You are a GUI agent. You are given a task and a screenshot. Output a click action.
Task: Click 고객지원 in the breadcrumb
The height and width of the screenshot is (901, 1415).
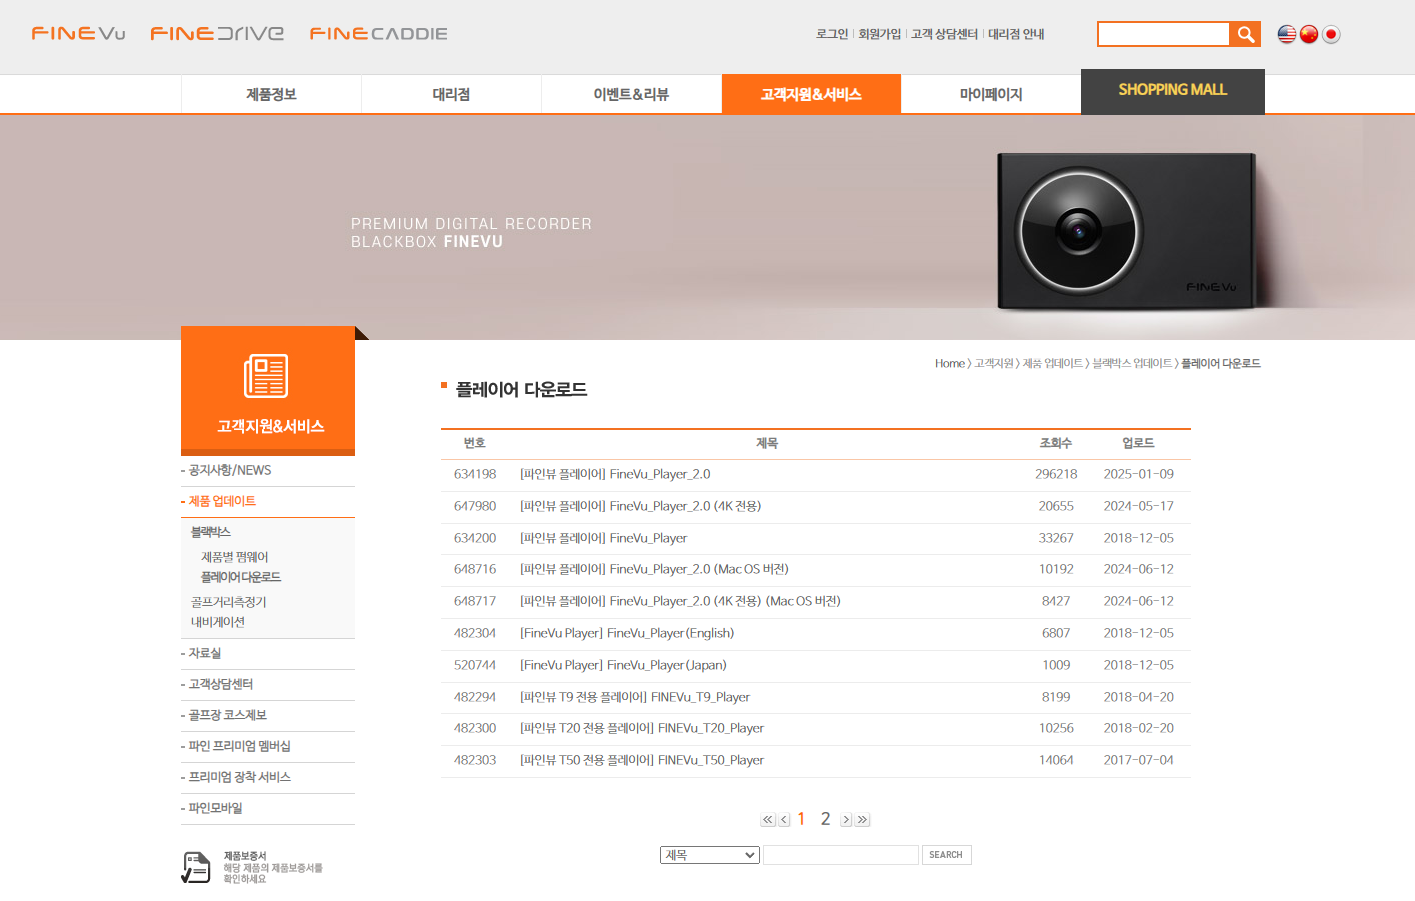[x=994, y=363]
